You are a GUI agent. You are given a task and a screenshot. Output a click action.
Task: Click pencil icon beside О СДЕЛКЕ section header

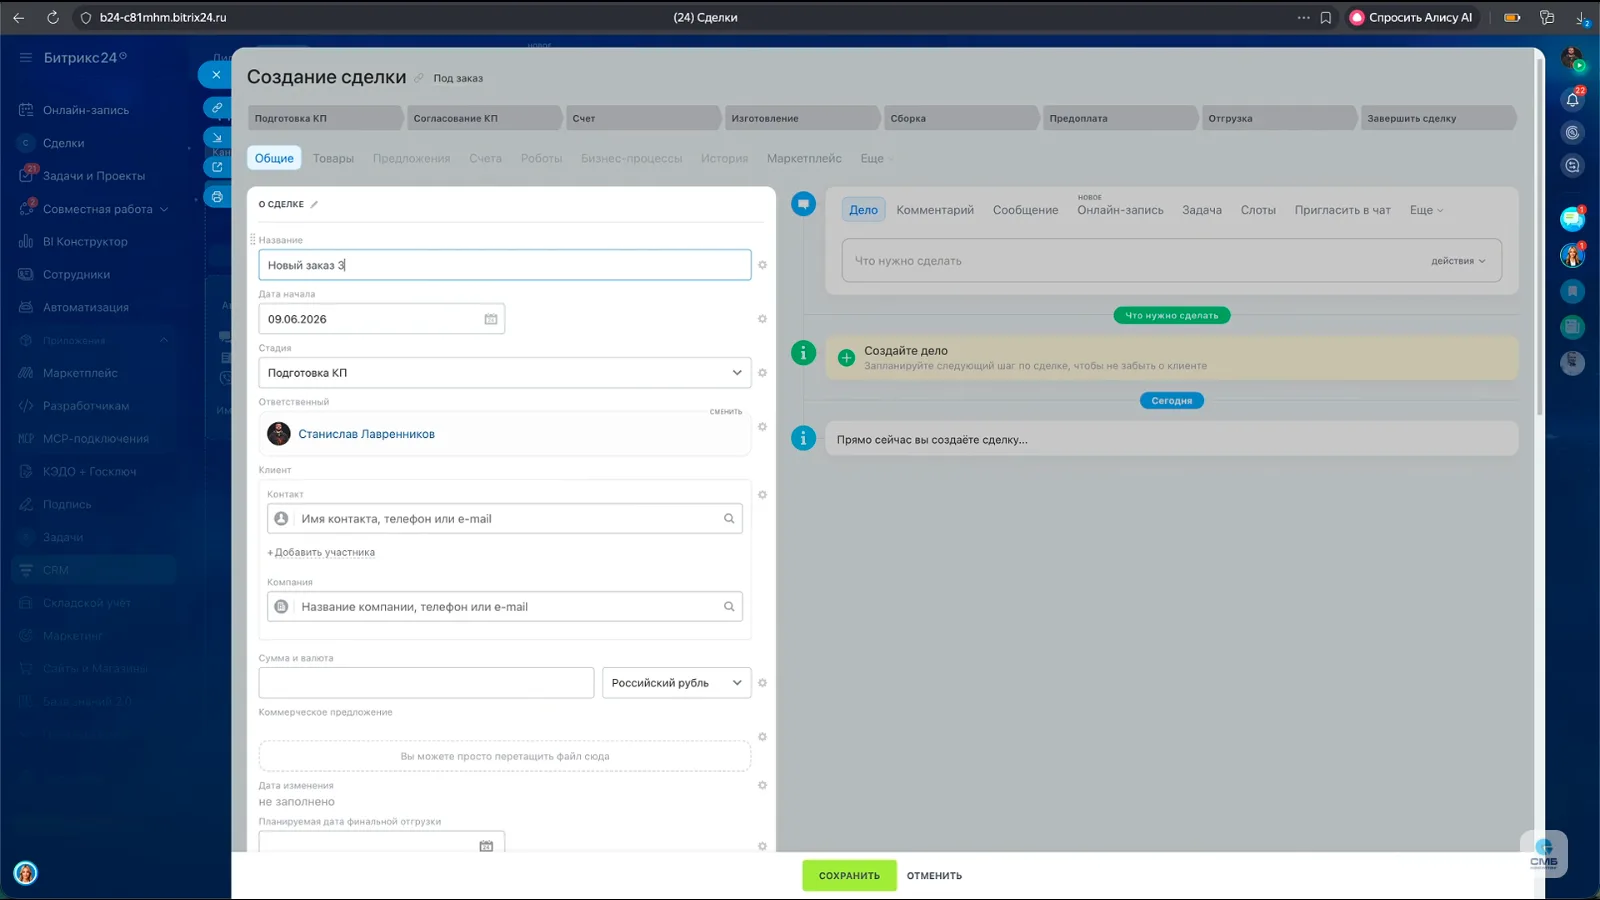(x=314, y=204)
